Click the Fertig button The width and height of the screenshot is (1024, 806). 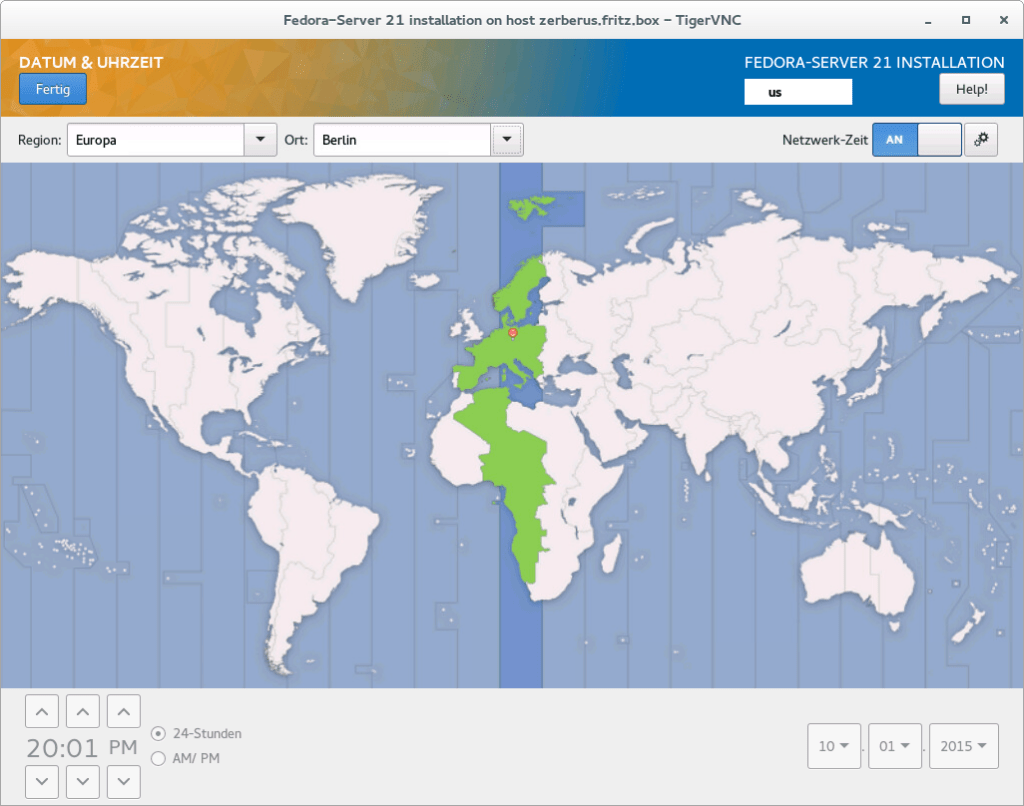tap(53, 89)
